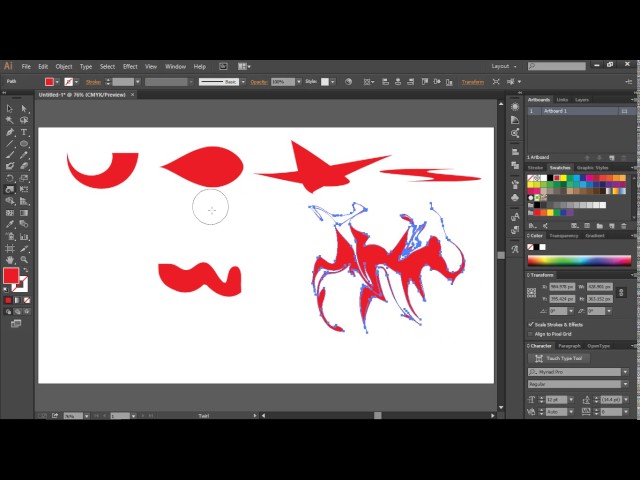Pick the Magic Wand tool
The height and width of the screenshot is (480, 640).
tap(9, 120)
